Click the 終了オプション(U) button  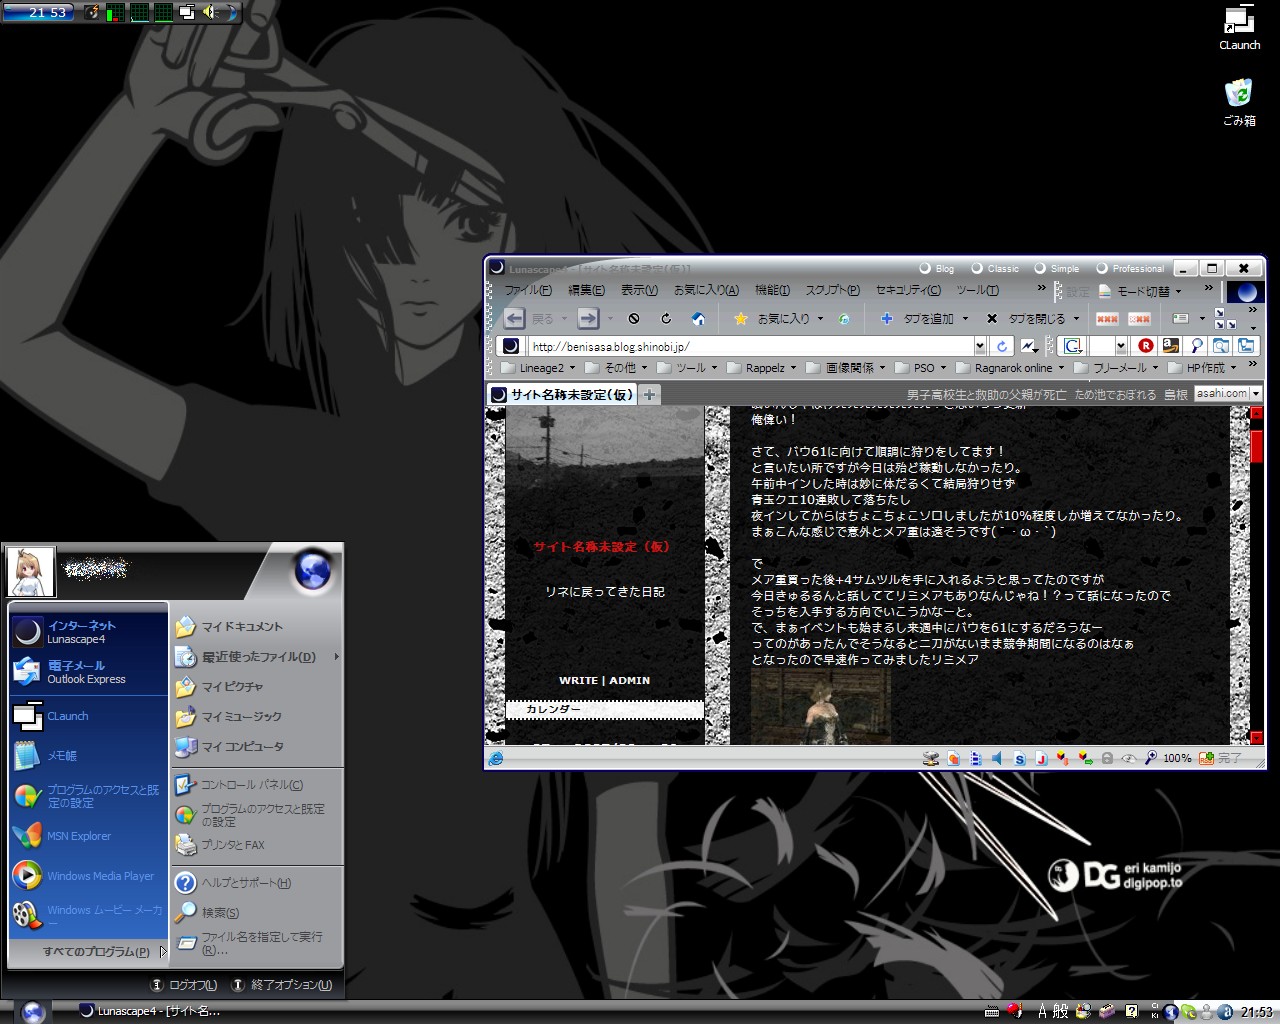[x=282, y=985]
